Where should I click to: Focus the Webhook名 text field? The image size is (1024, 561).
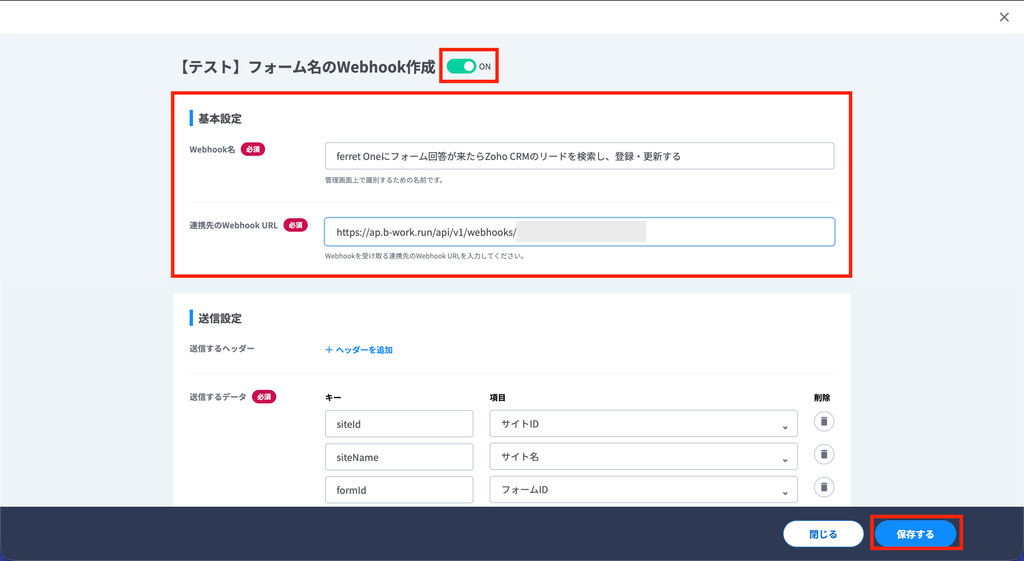pyautogui.click(x=578, y=156)
